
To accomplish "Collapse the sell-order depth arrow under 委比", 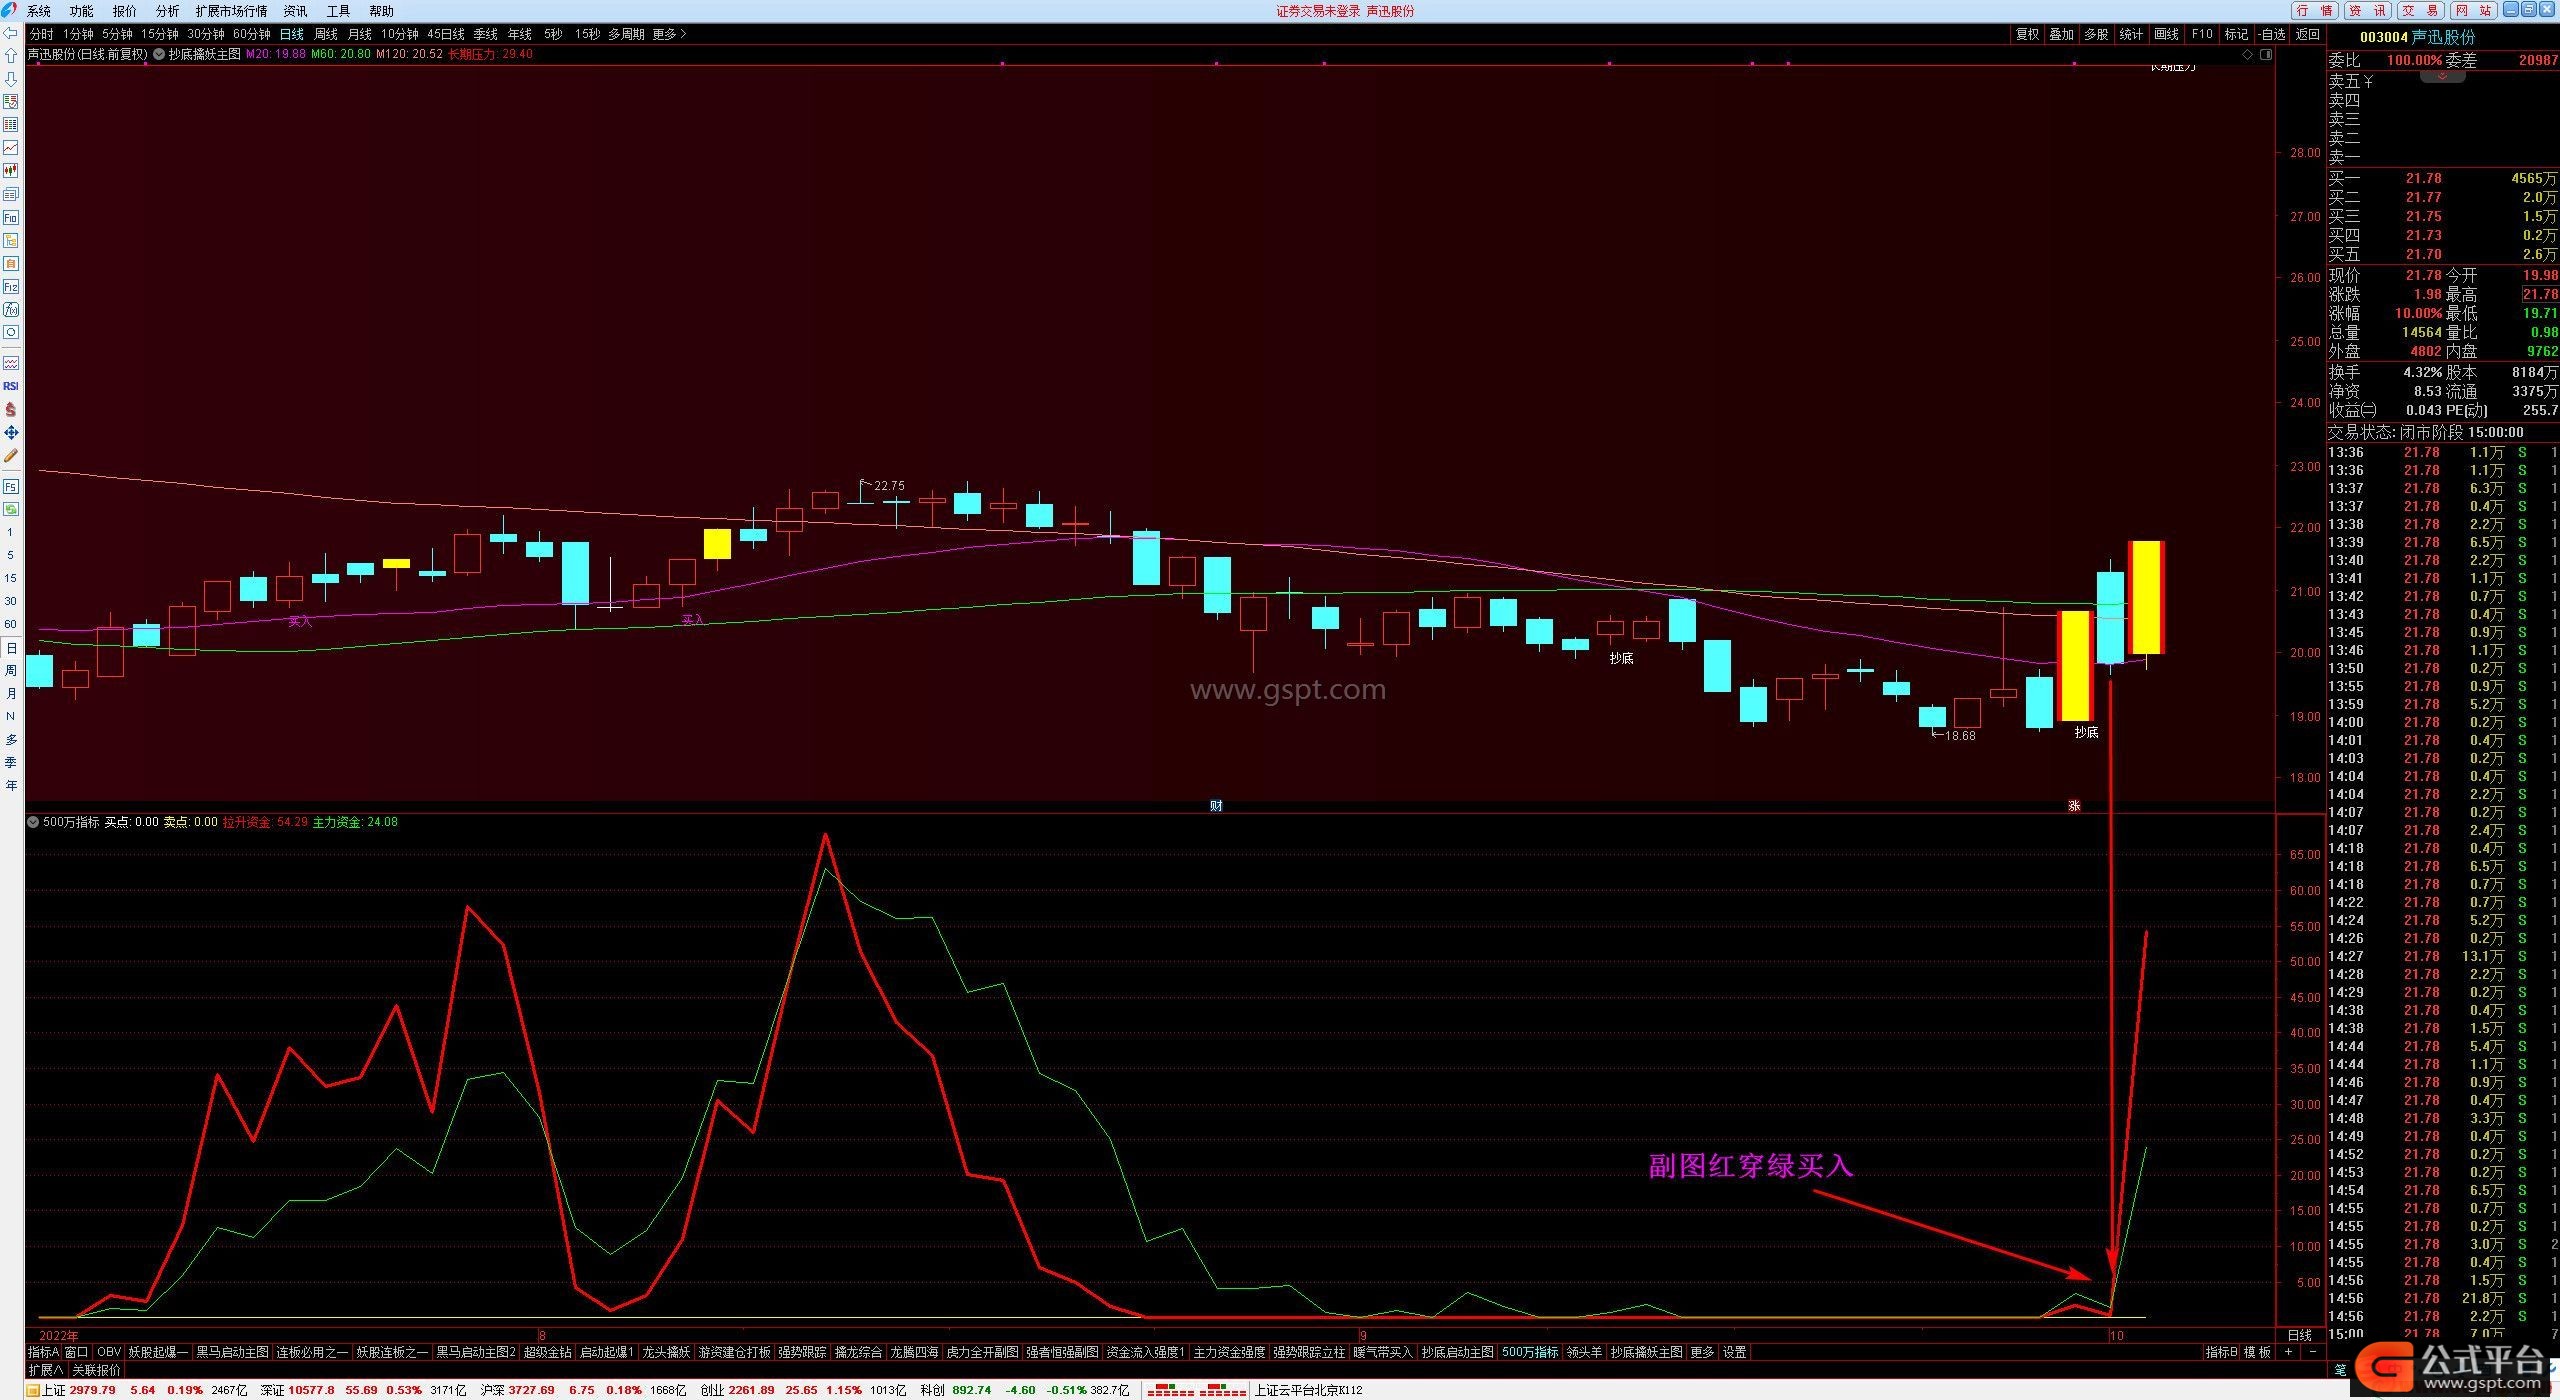I will [2442, 76].
